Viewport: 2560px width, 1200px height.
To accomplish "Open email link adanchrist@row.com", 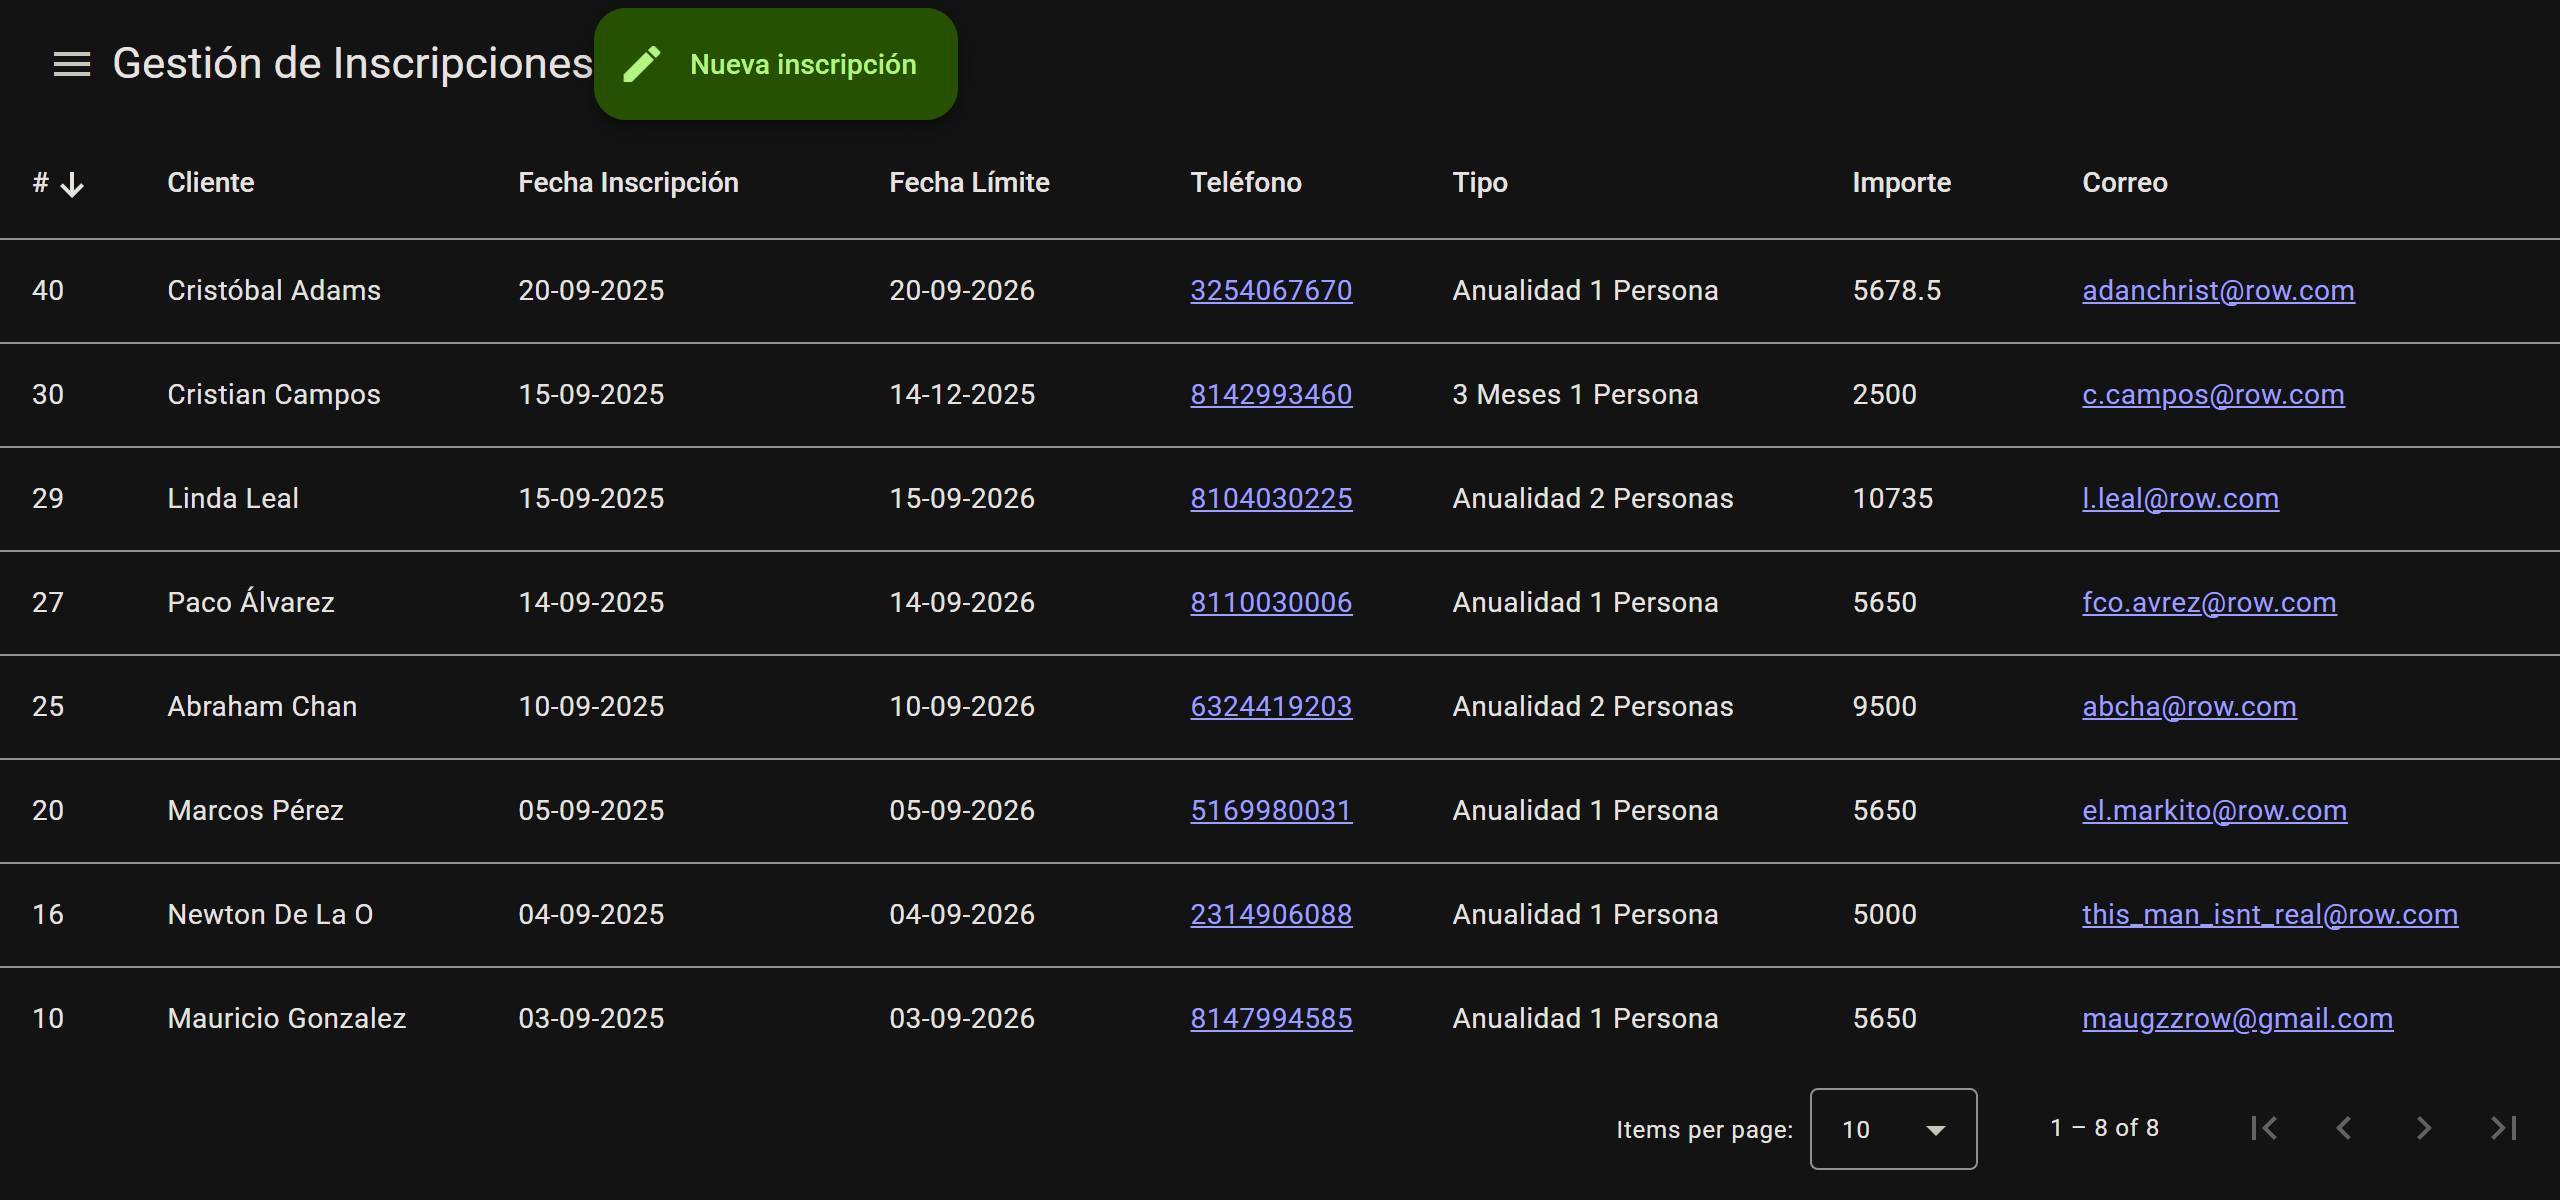I will pyautogui.click(x=2218, y=290).
